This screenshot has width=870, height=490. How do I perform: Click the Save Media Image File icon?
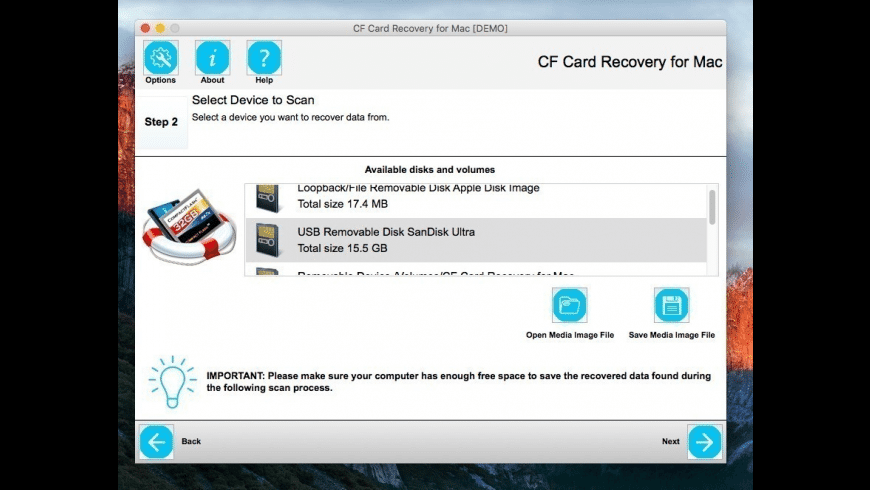[x=671, y=305]
